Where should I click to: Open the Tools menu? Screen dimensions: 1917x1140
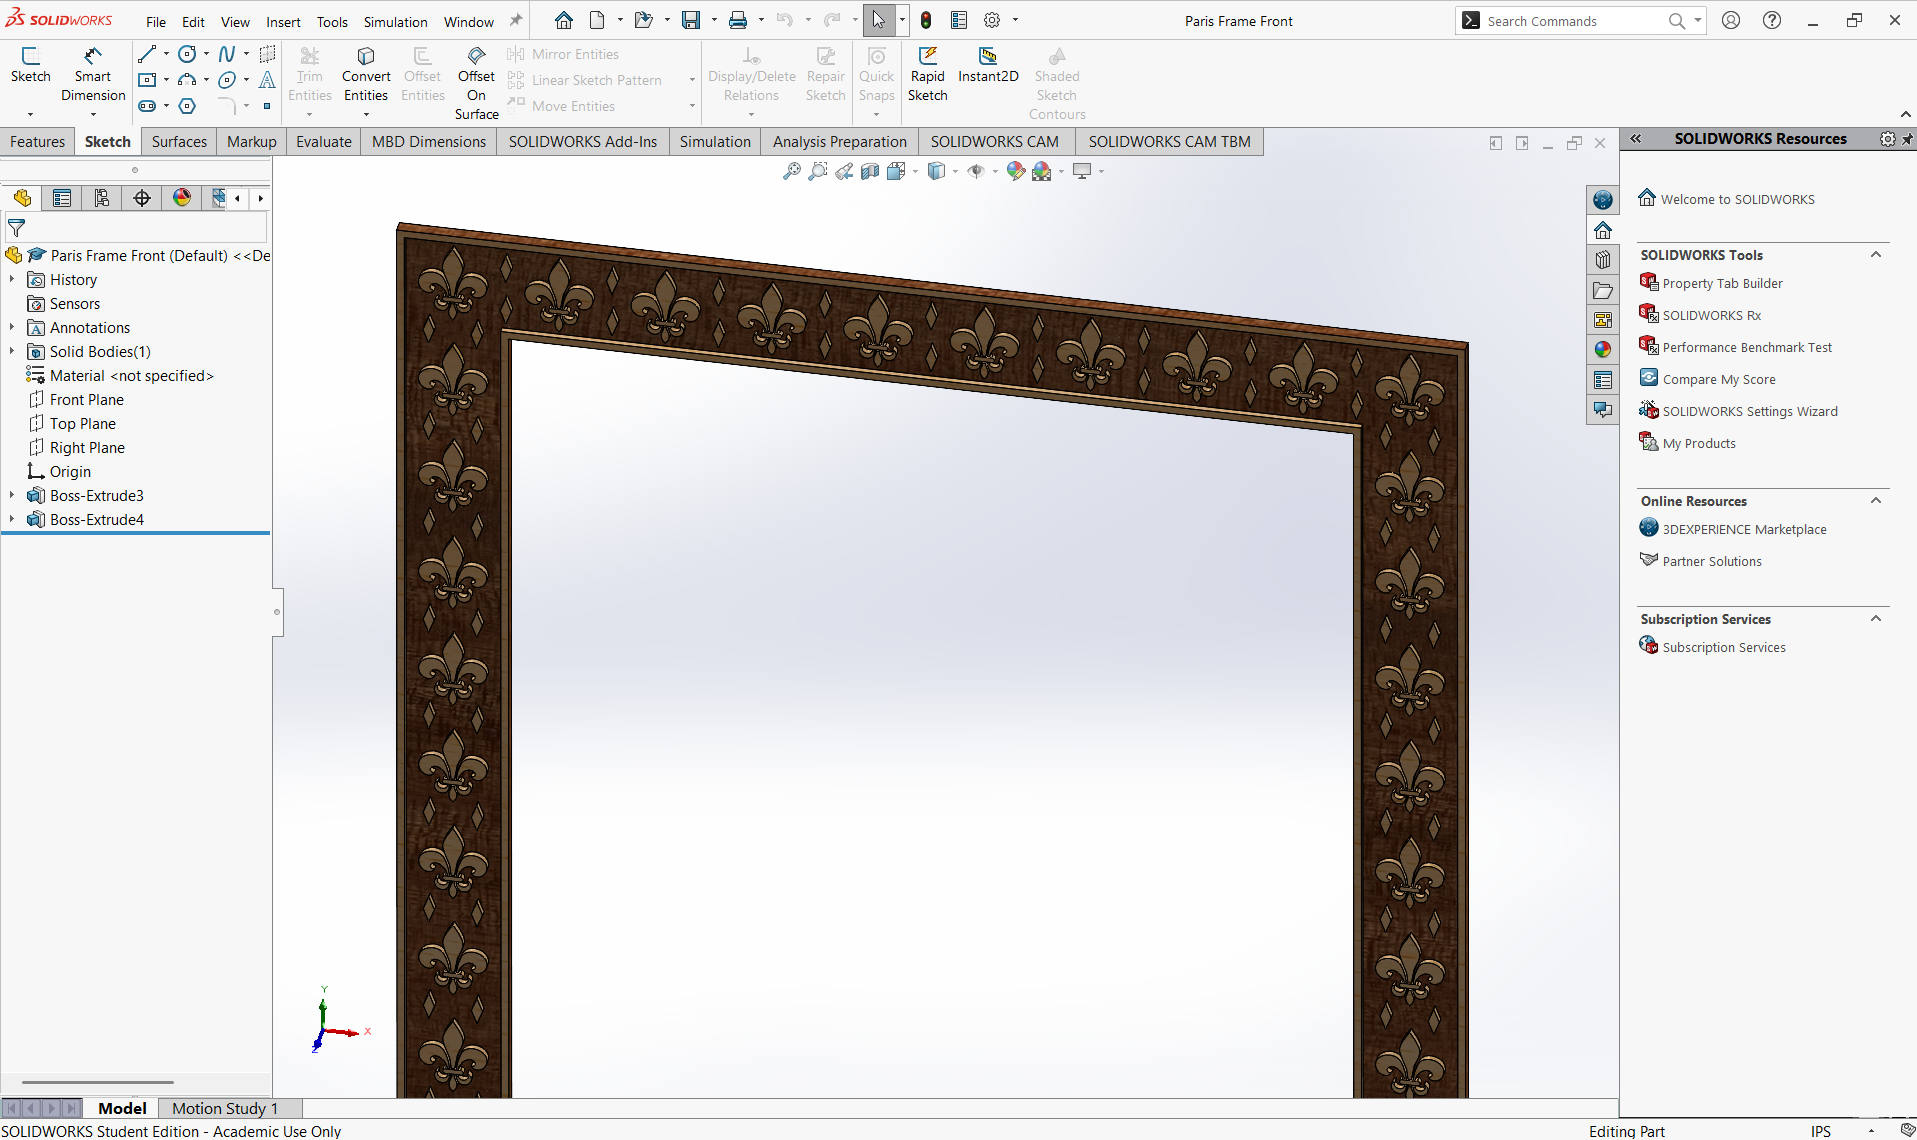pyautogui.click(x=332, y=22)
